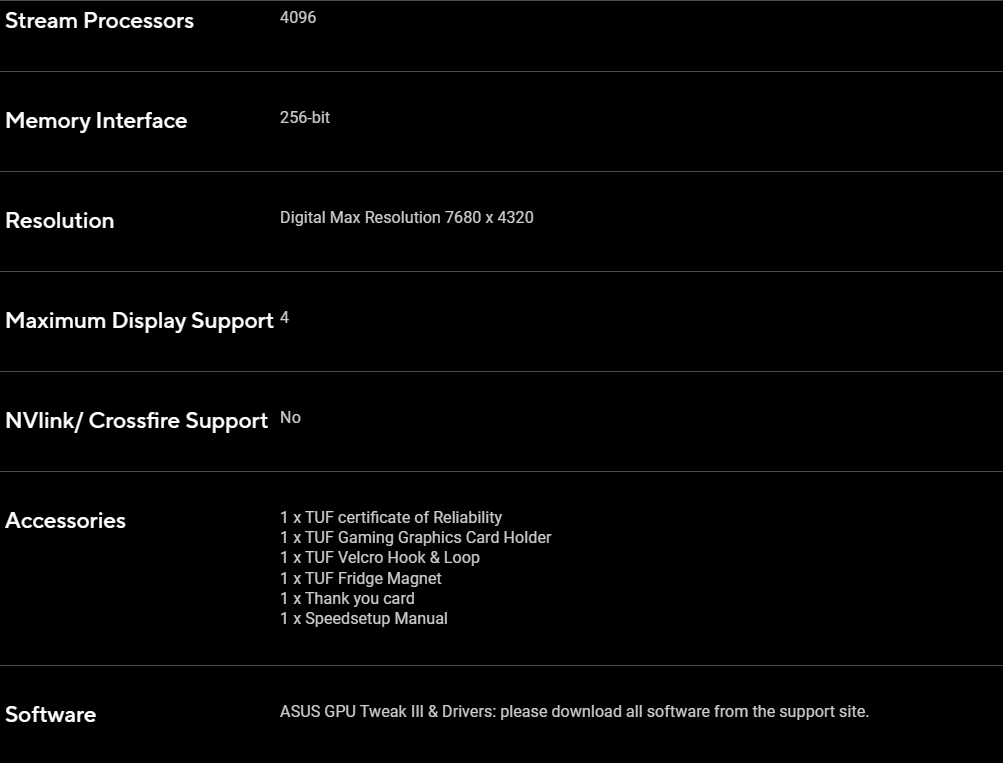Click the Resolution row label
The width and height of the screenshot is (1003, 763).
coord(60,221)
